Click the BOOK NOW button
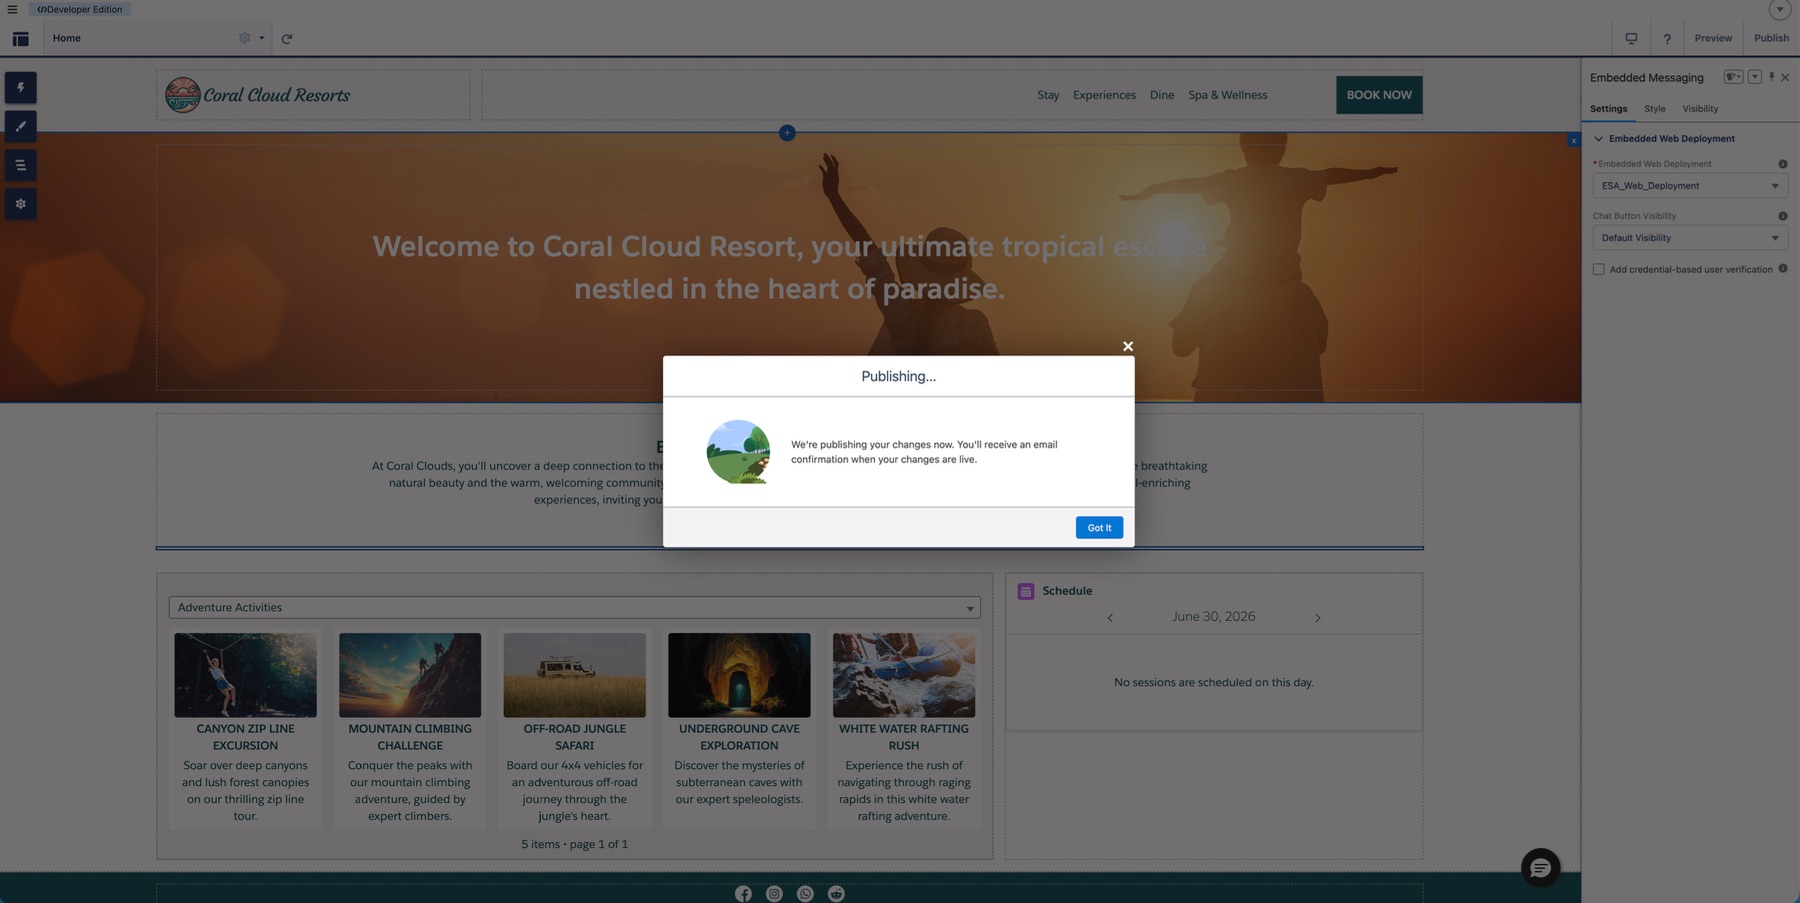This screenshot has height=903, width=1800. (x=1379, y=95)
